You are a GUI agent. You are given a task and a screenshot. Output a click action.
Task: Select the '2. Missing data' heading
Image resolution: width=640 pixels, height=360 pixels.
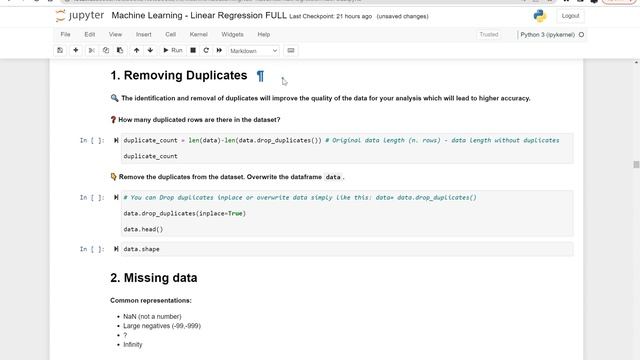(x=154, y=278)
